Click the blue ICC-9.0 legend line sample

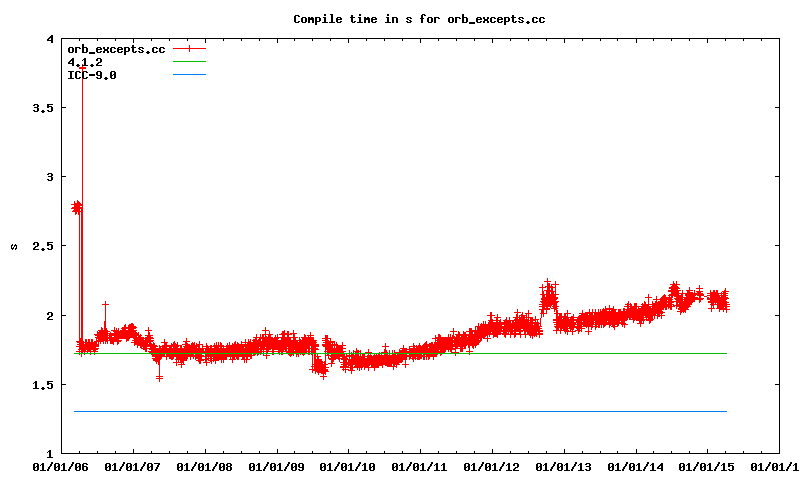pos(189,74)
